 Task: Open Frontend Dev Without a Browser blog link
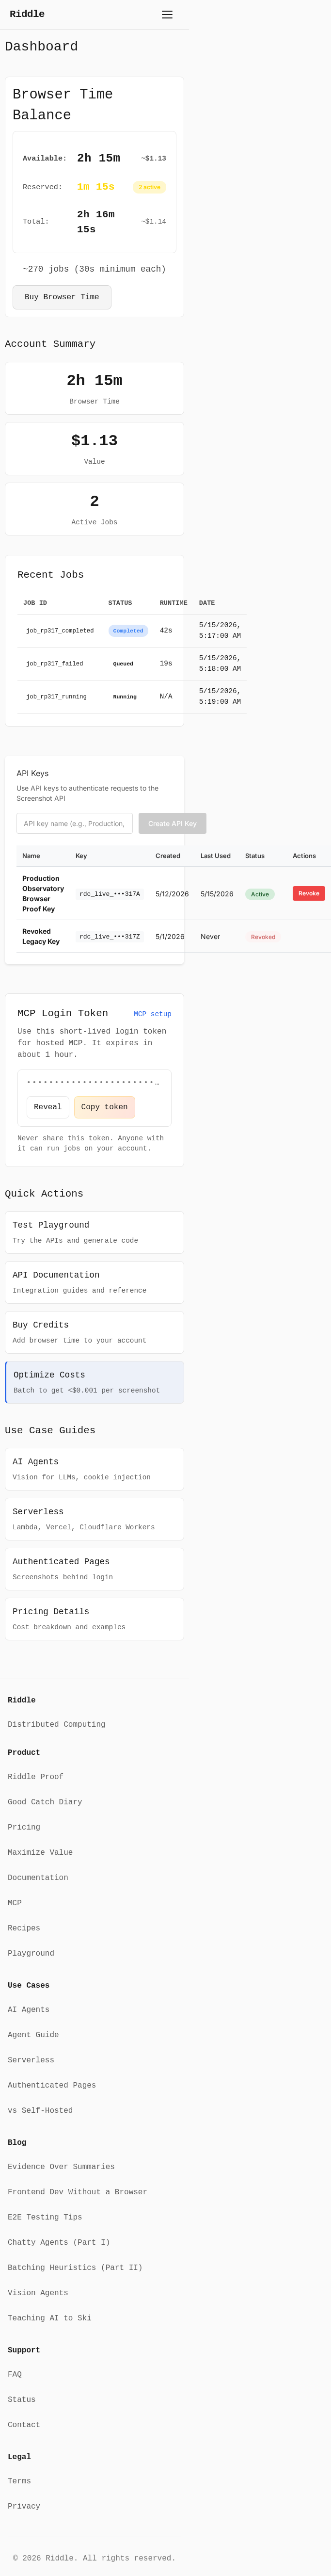pos(77,2192)
